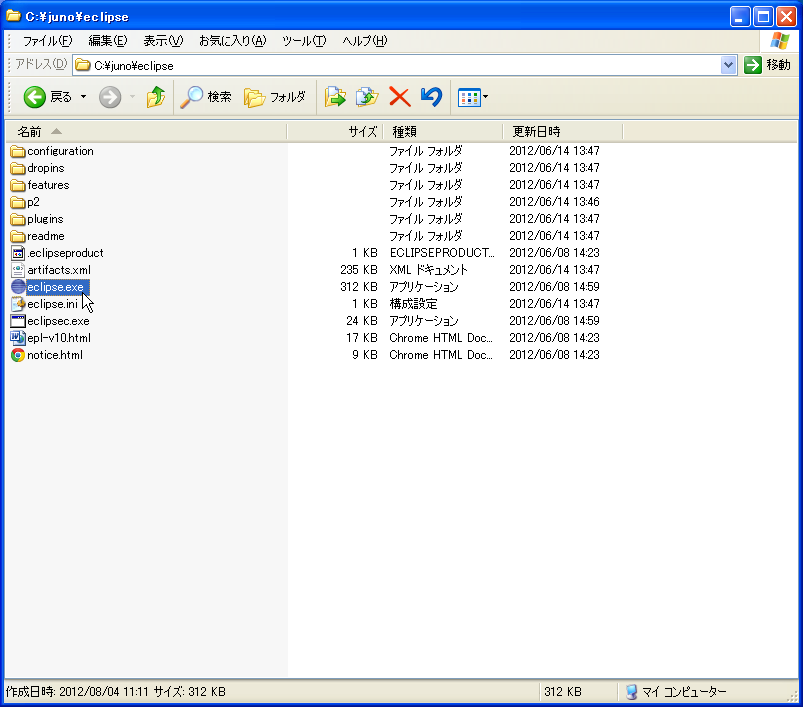
Task: Expand the Forward button history dropdown arrow
Action: click(x=132, y=97)
